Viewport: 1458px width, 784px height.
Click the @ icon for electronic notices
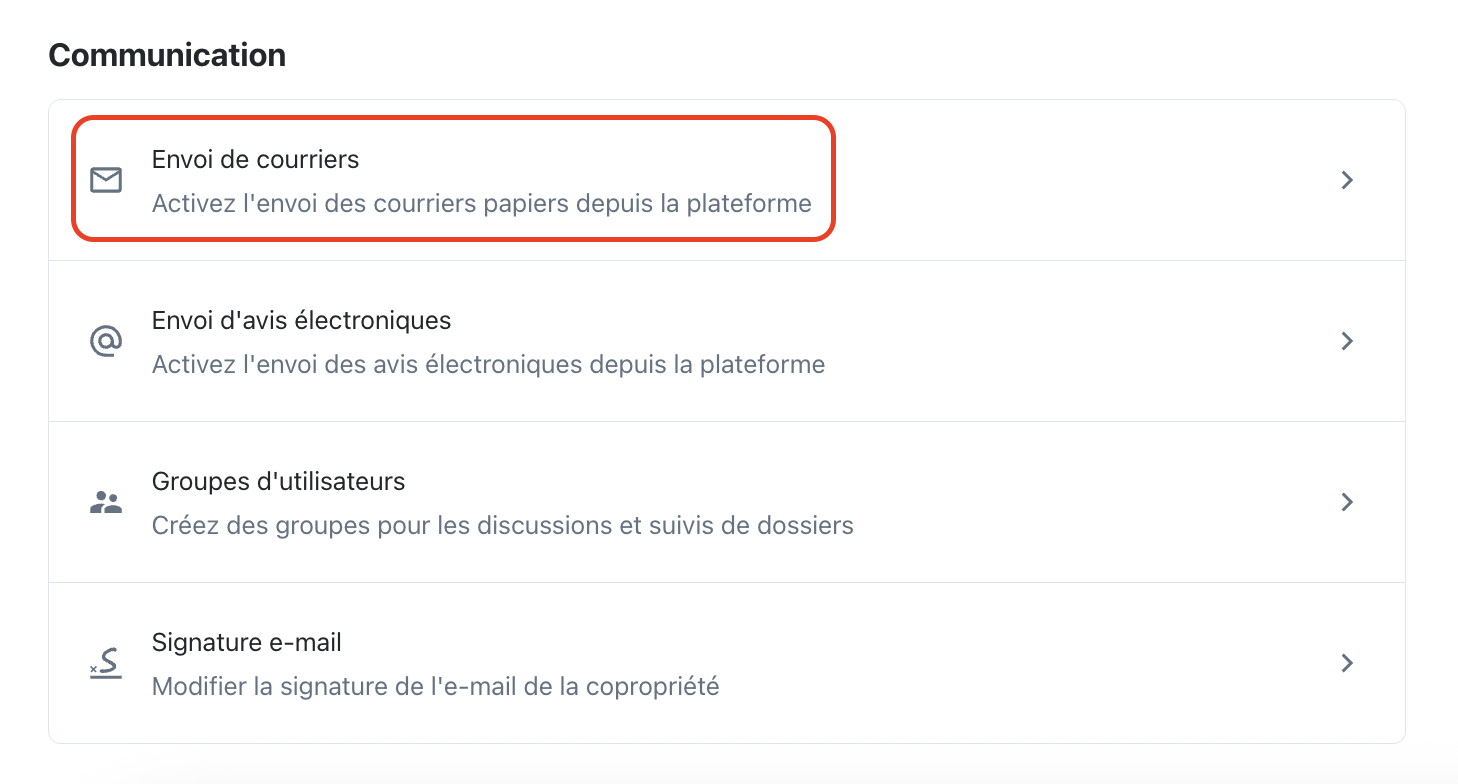(106, 341)
